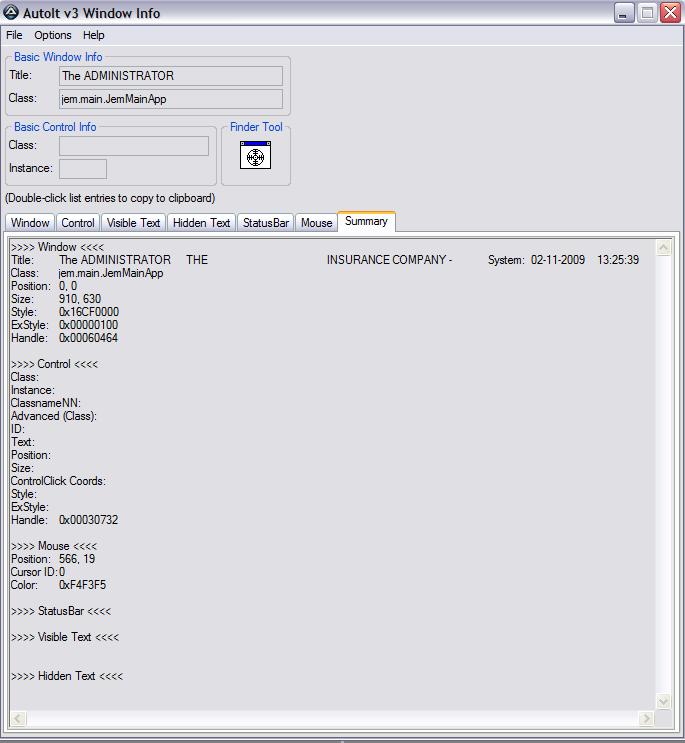Click the 'Color: 0xF4F3F5' line
The height and width of the screenshot is (743, 685).
(x=59, y=585)
